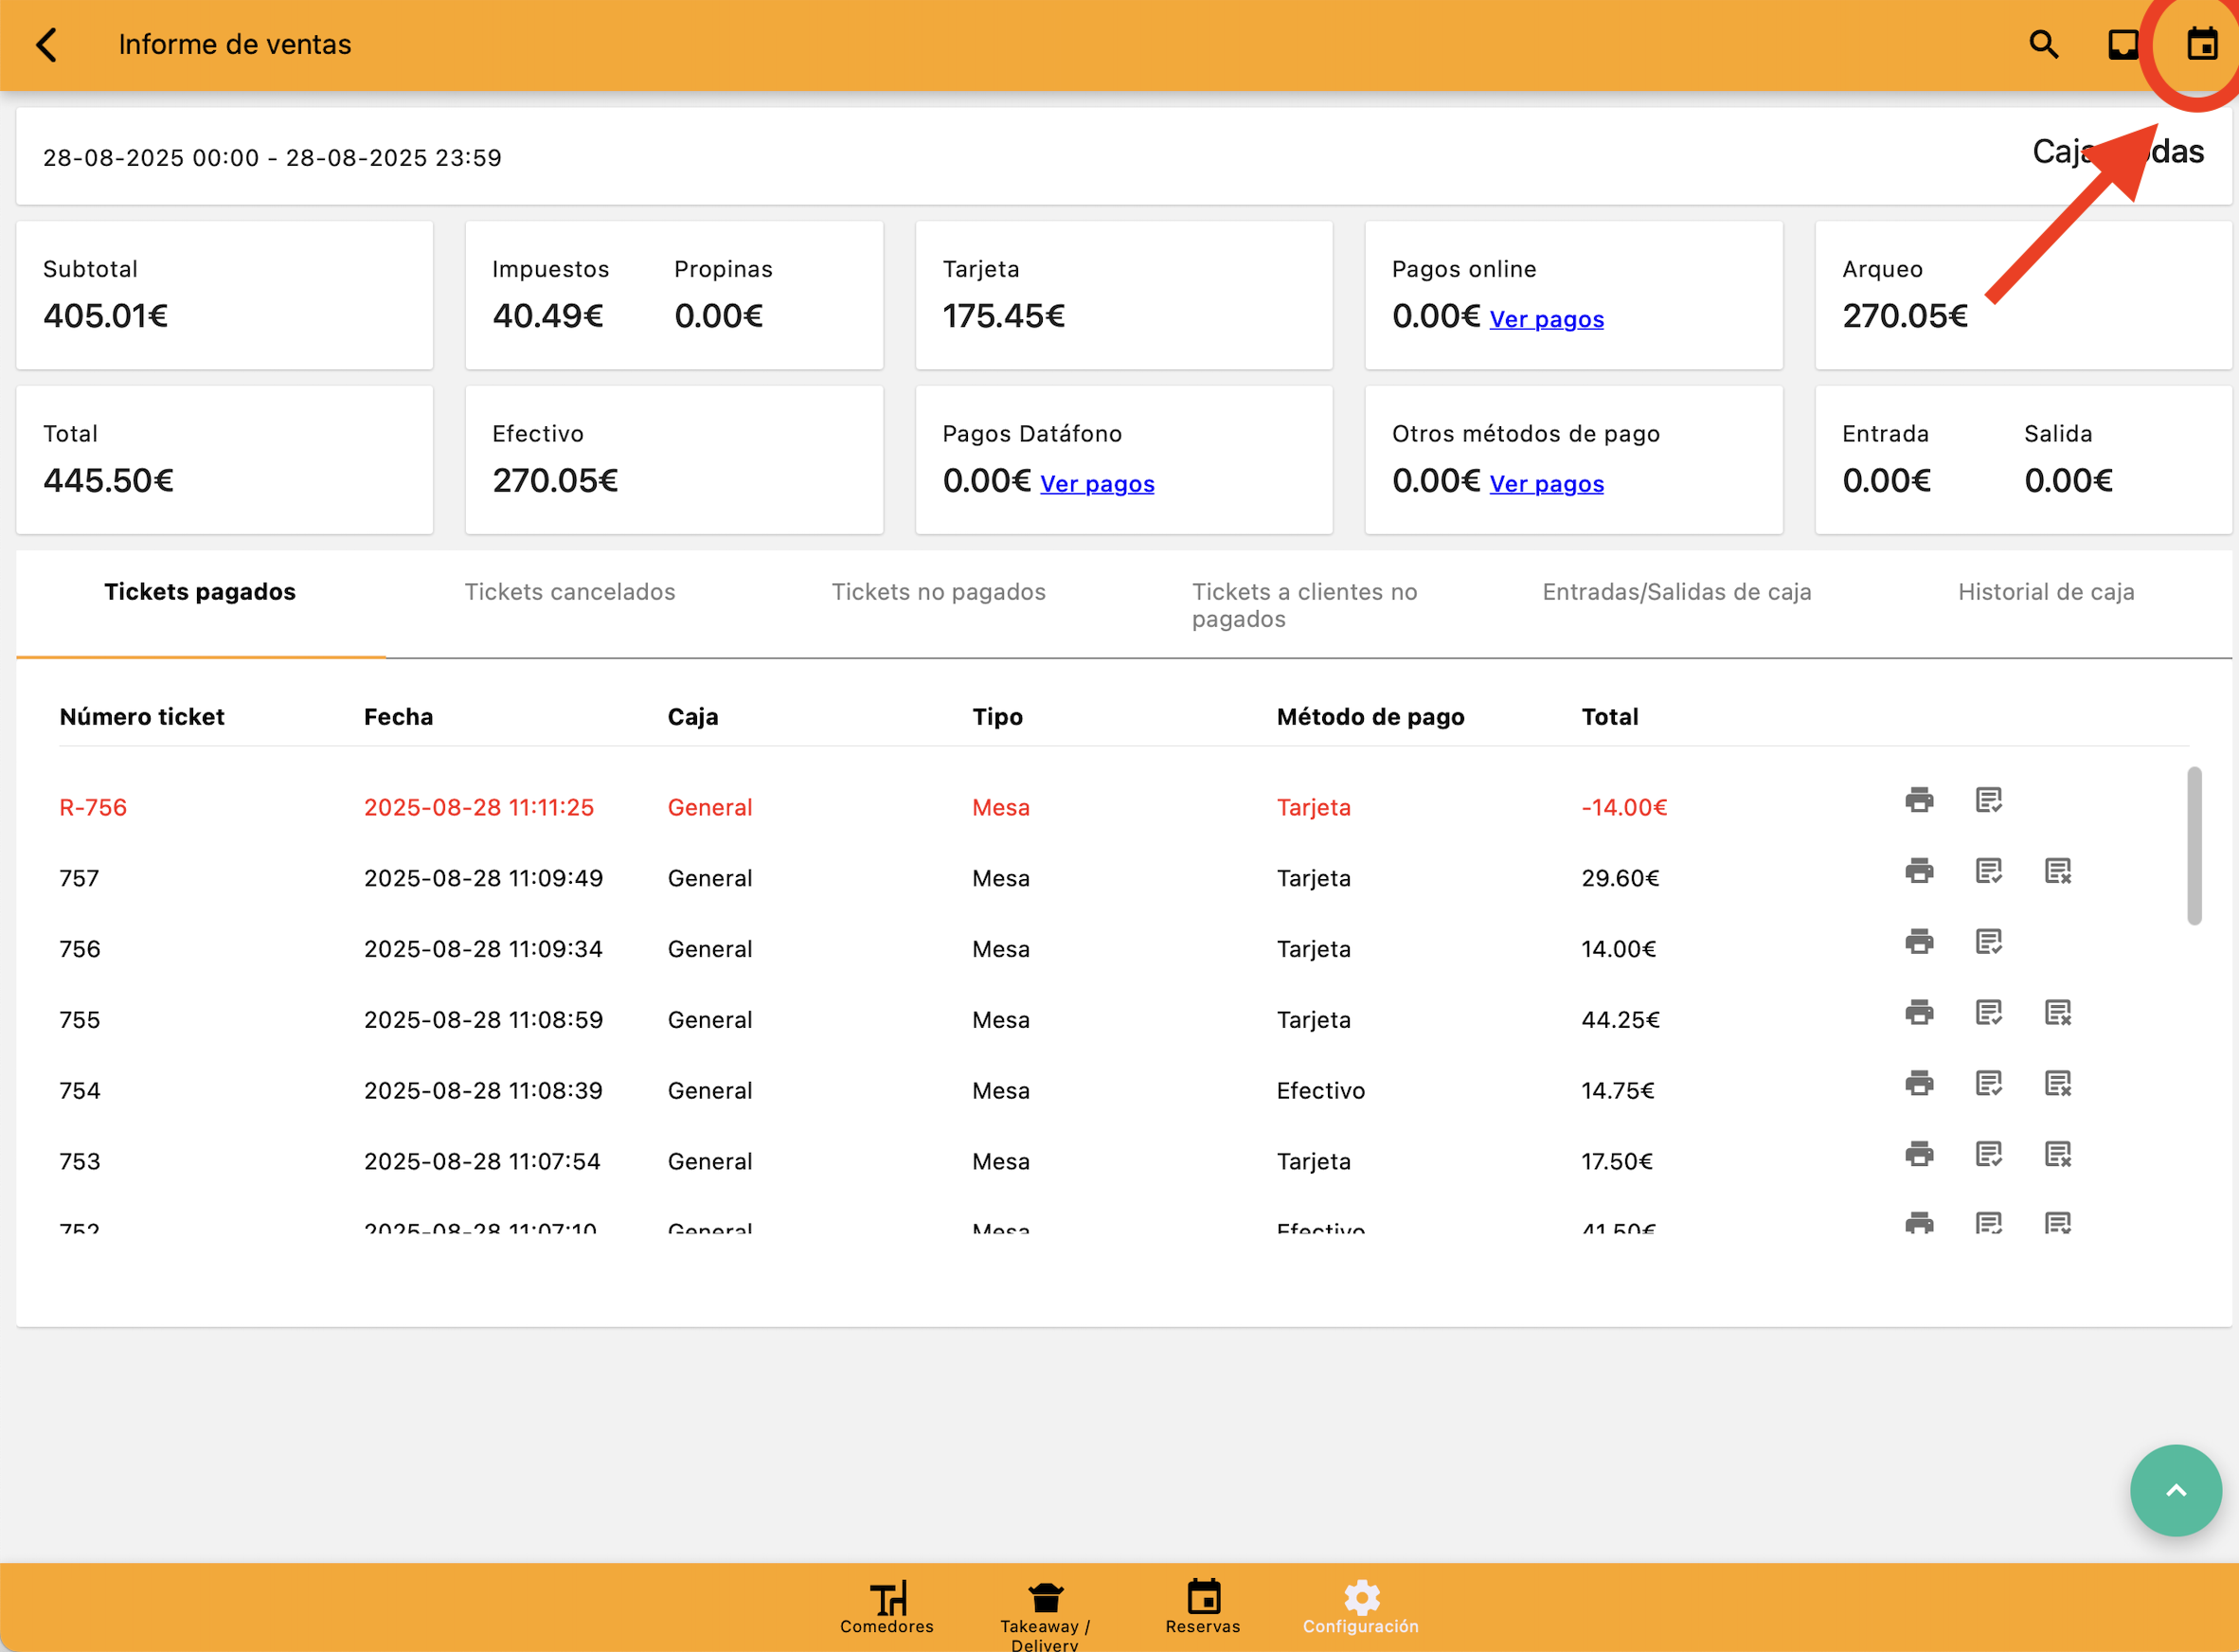
Task: Click Ver pagos under Pagos online
Action: (1546, 319)
